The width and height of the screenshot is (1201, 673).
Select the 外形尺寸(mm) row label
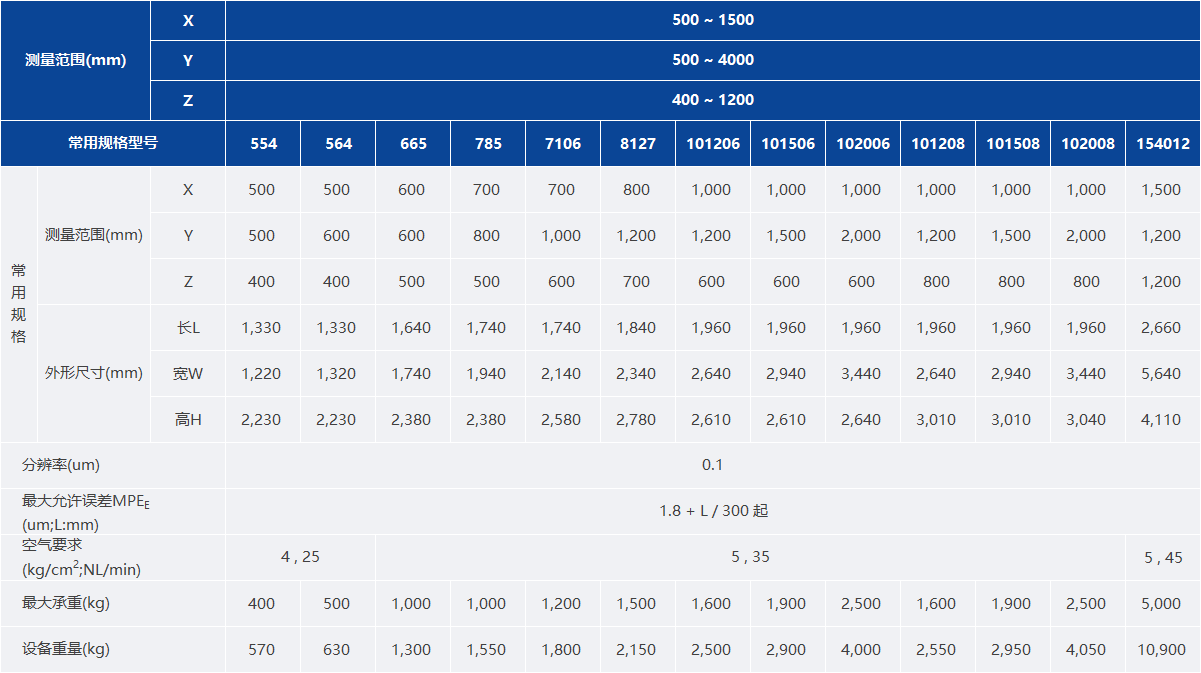[x=94, y=374]
